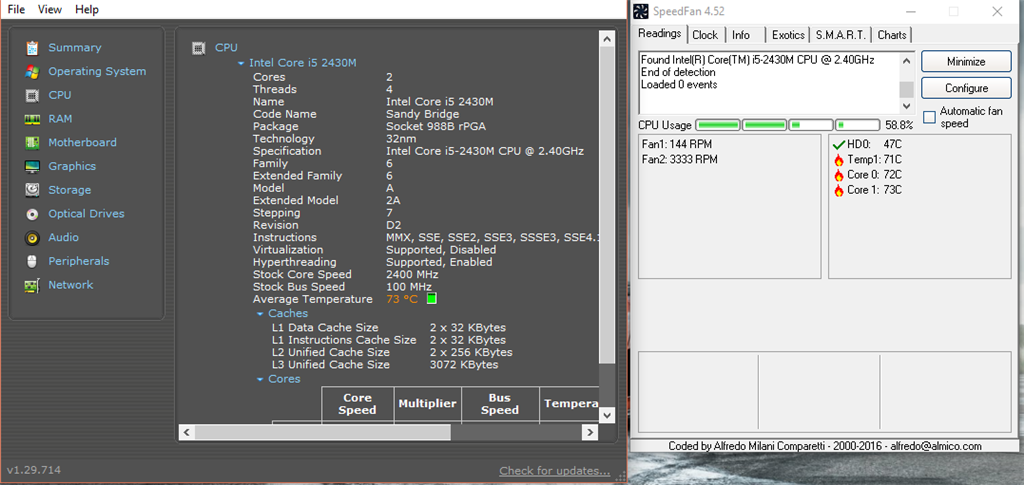Switch to the Info tab in SpeedFan
The image size is (1024, 485).
click(x=741, y=35)
